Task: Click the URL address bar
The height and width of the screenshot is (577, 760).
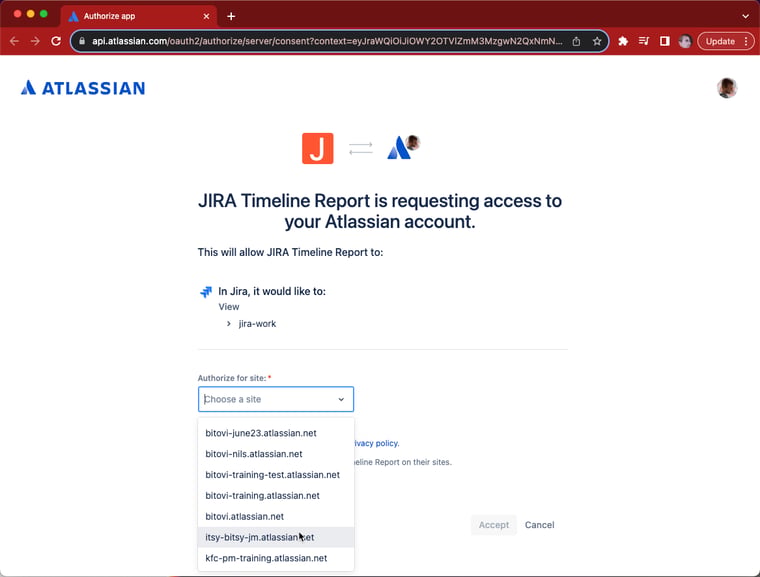Action: [x=327, y=41]
